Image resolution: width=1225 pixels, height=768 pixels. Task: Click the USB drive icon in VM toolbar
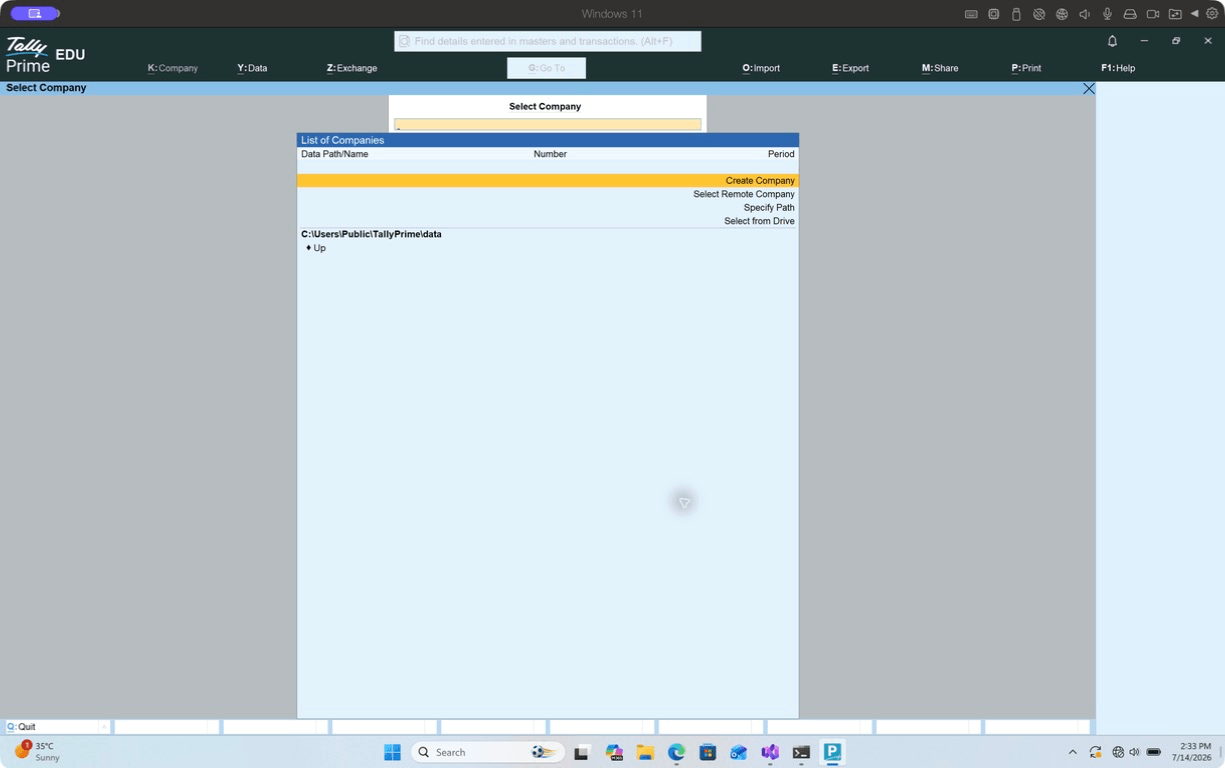[1016, 14]
